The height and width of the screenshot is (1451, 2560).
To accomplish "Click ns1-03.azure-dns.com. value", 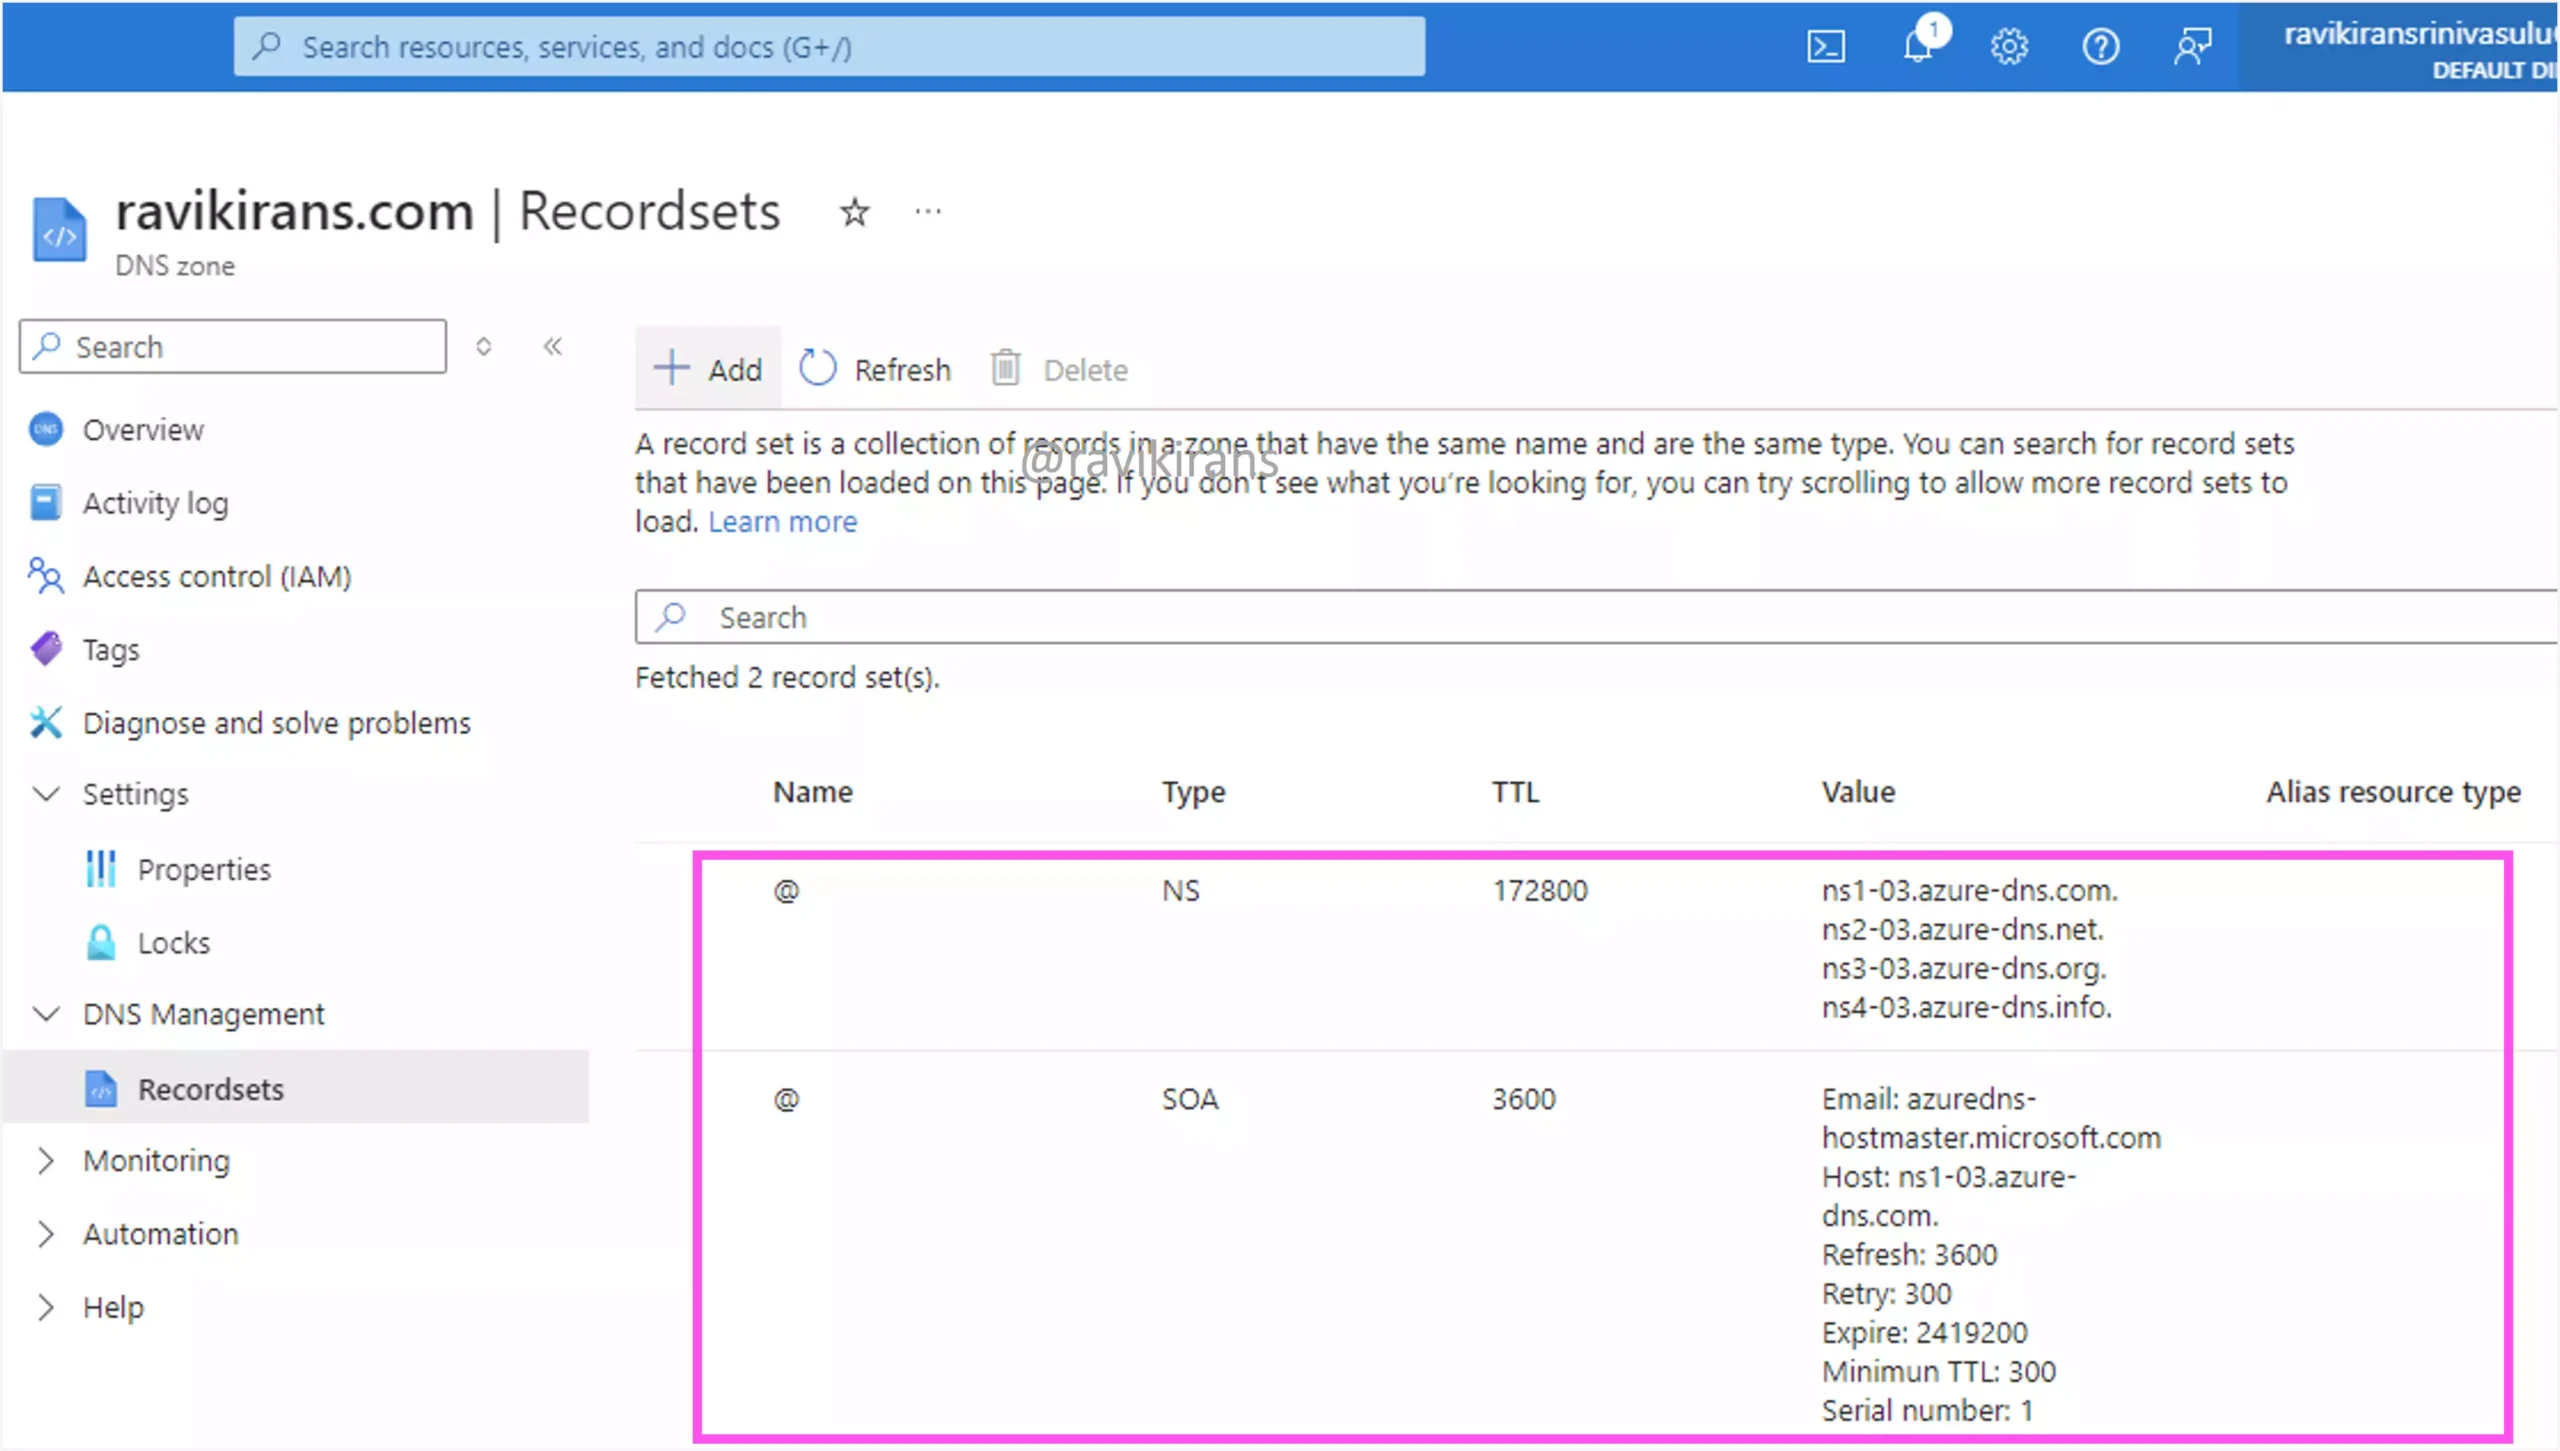I will (1969, 891).
